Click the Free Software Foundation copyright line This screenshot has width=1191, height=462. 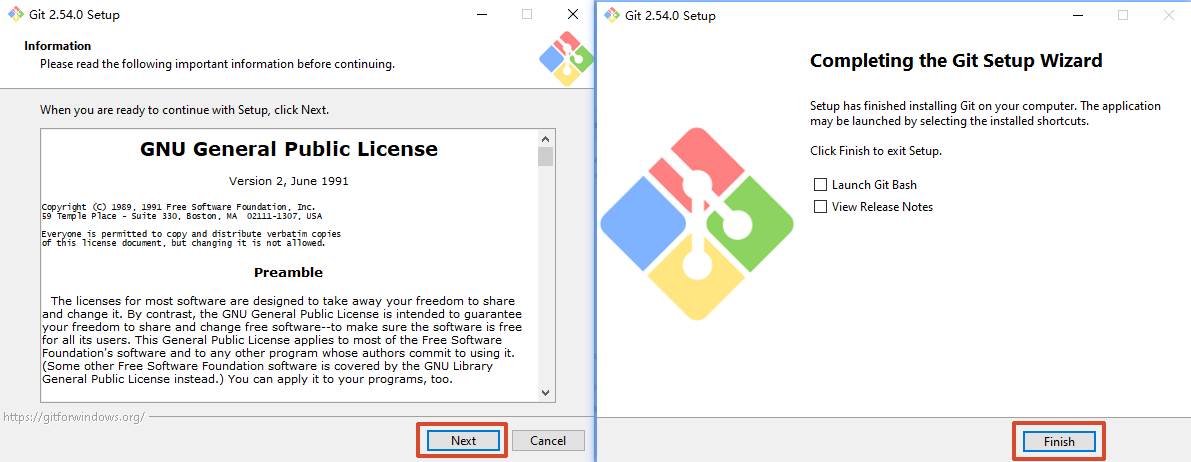tap(178, 207)
